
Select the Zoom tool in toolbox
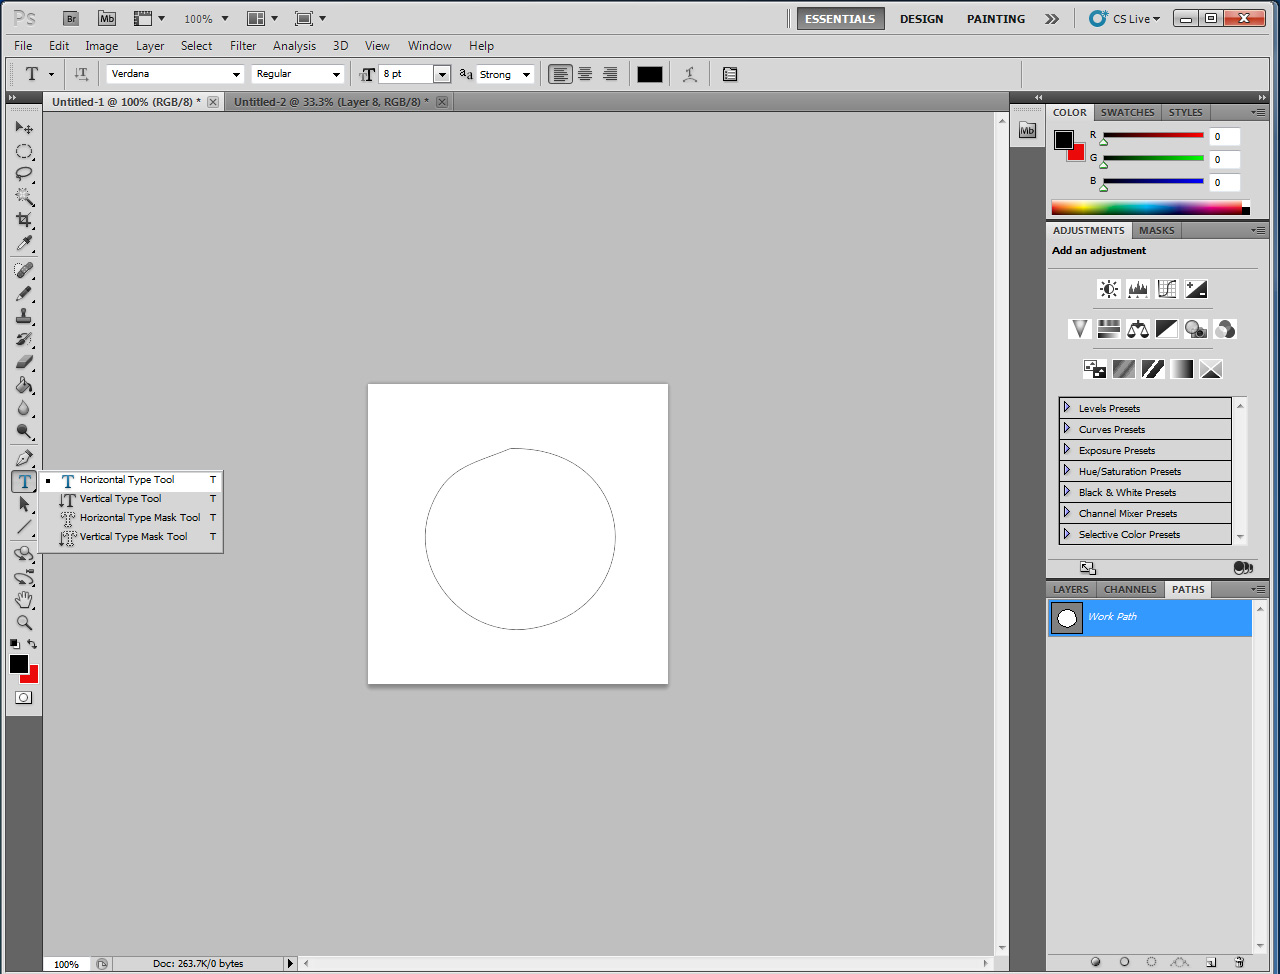[x=24, y=623]
